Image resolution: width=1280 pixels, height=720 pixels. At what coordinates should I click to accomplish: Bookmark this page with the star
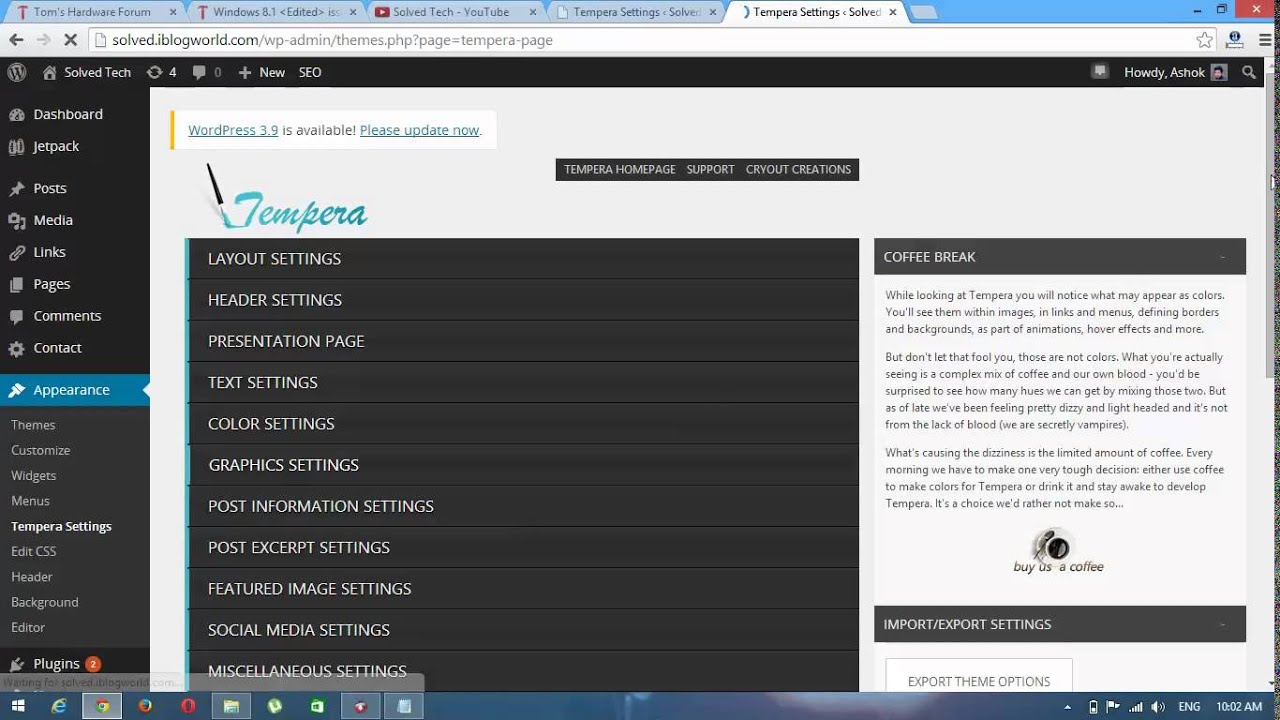1204,40
